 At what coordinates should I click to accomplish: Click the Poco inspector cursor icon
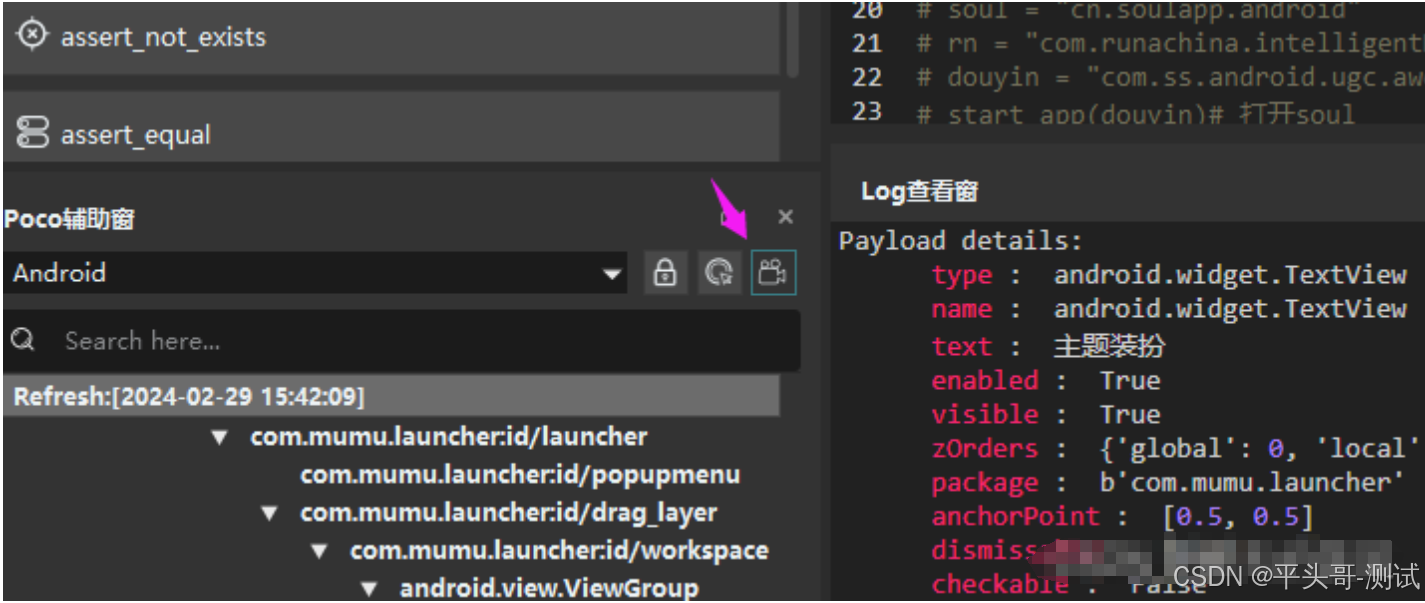tap(719, 273)
